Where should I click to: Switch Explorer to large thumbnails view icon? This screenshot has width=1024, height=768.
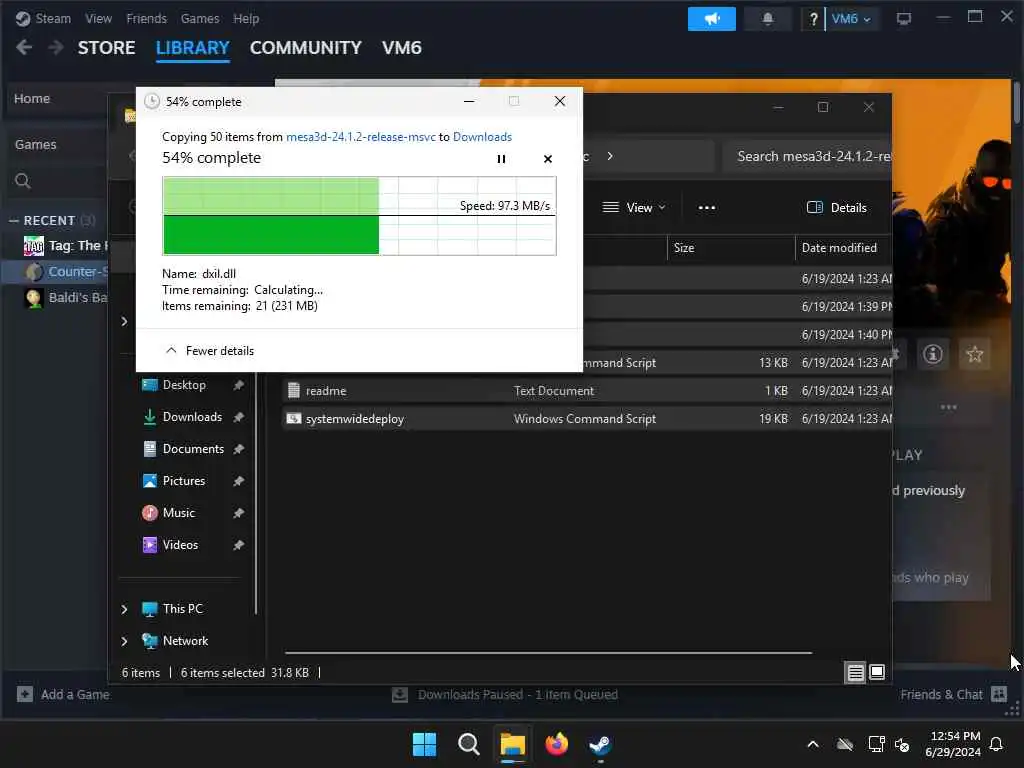[877, 672]
